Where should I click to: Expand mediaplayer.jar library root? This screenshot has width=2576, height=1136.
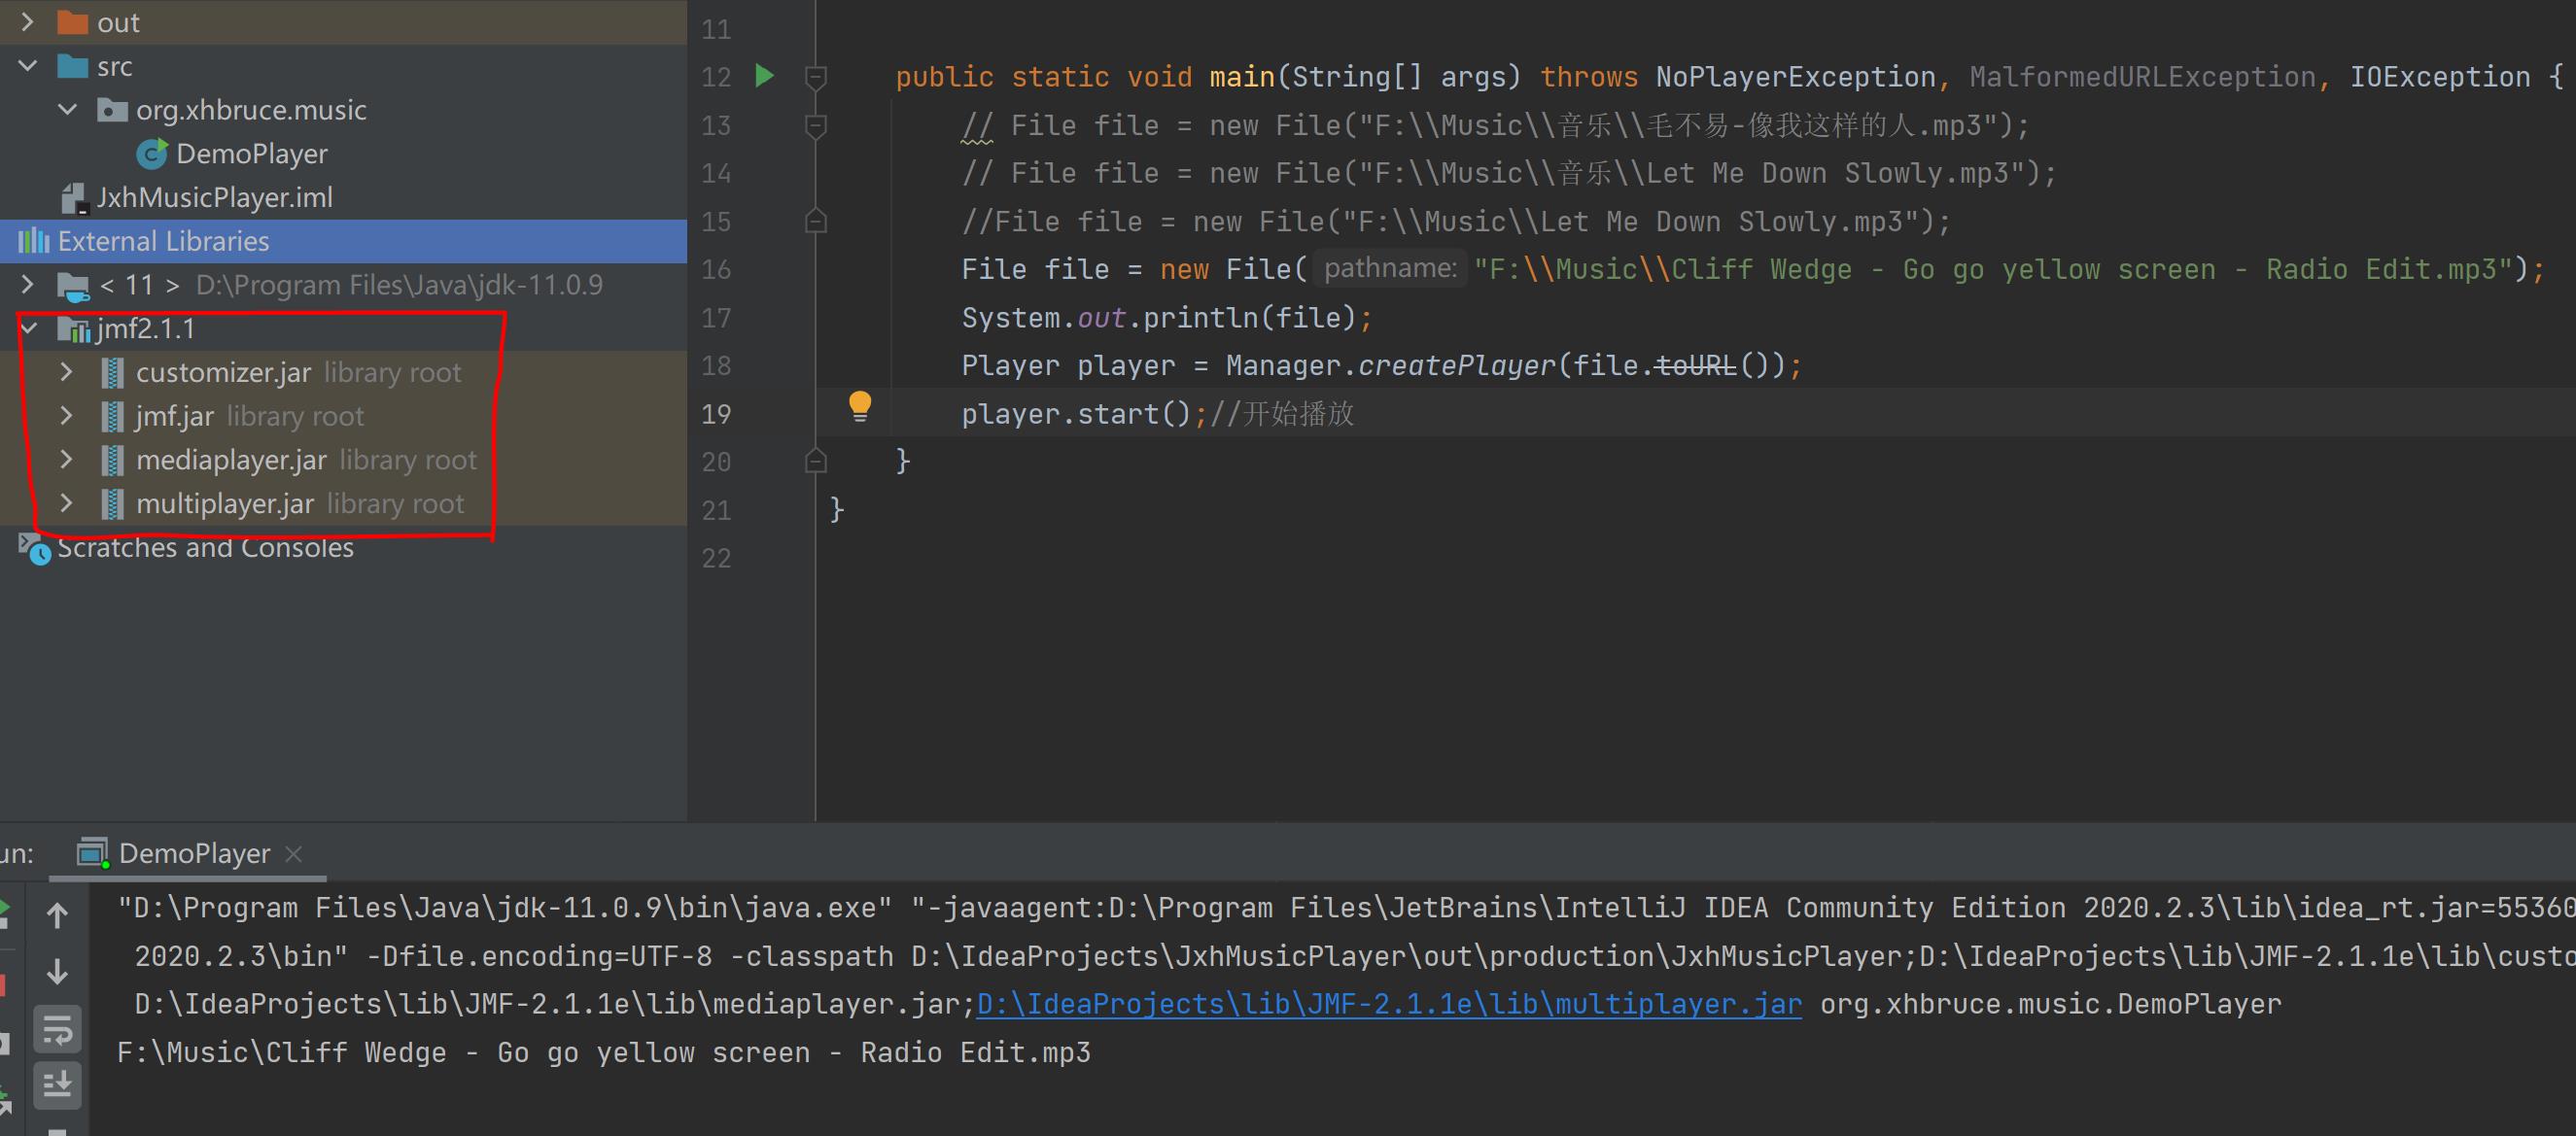coord(67,460)
